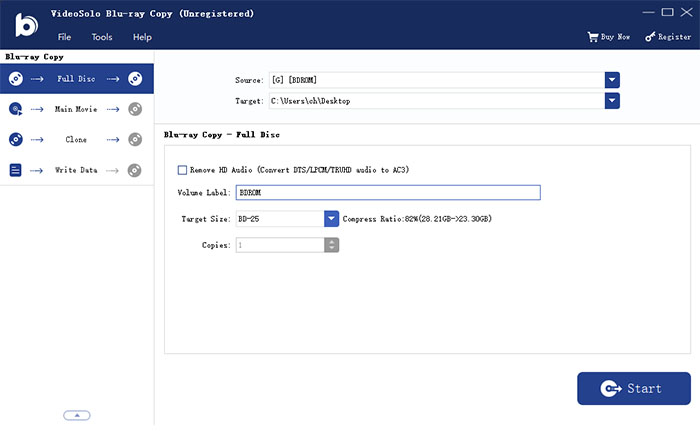Image resolution: width=700 pixels, height=432 pixels.
Task: Collapse the sidebar bottom arrow toggle
Action: (77, 415)
